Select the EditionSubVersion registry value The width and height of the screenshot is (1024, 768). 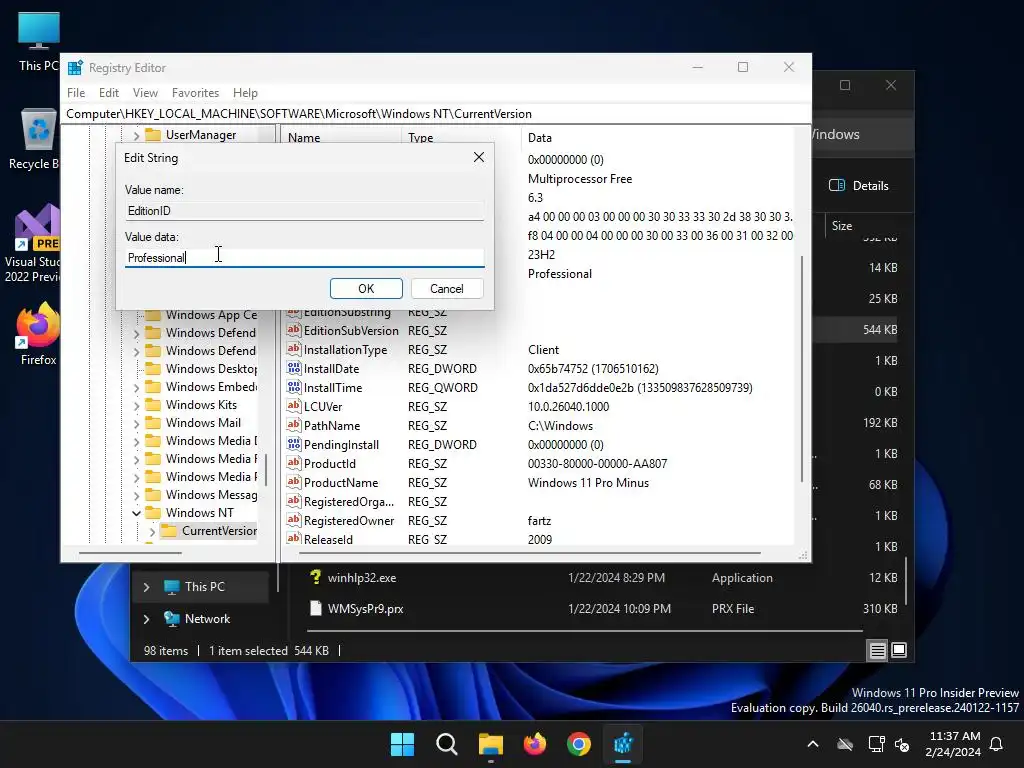(351, 330)
